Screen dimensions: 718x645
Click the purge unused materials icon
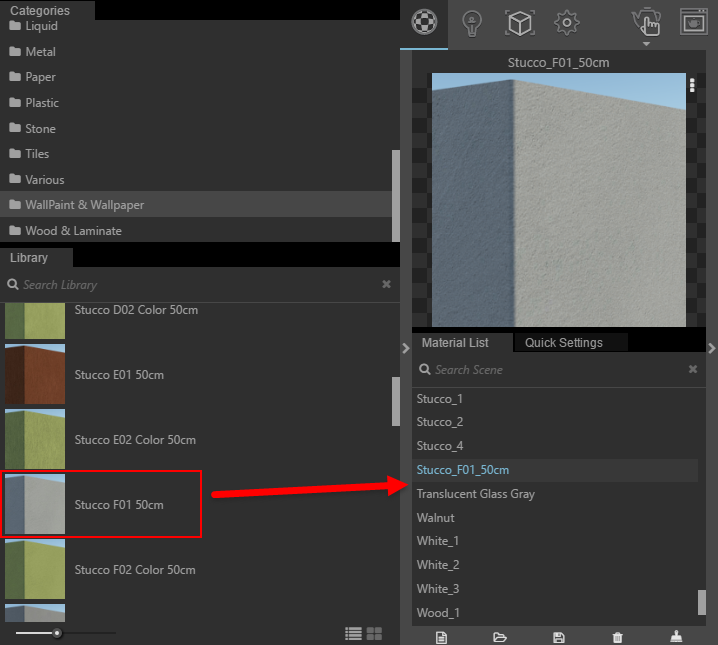coord(676,637)
